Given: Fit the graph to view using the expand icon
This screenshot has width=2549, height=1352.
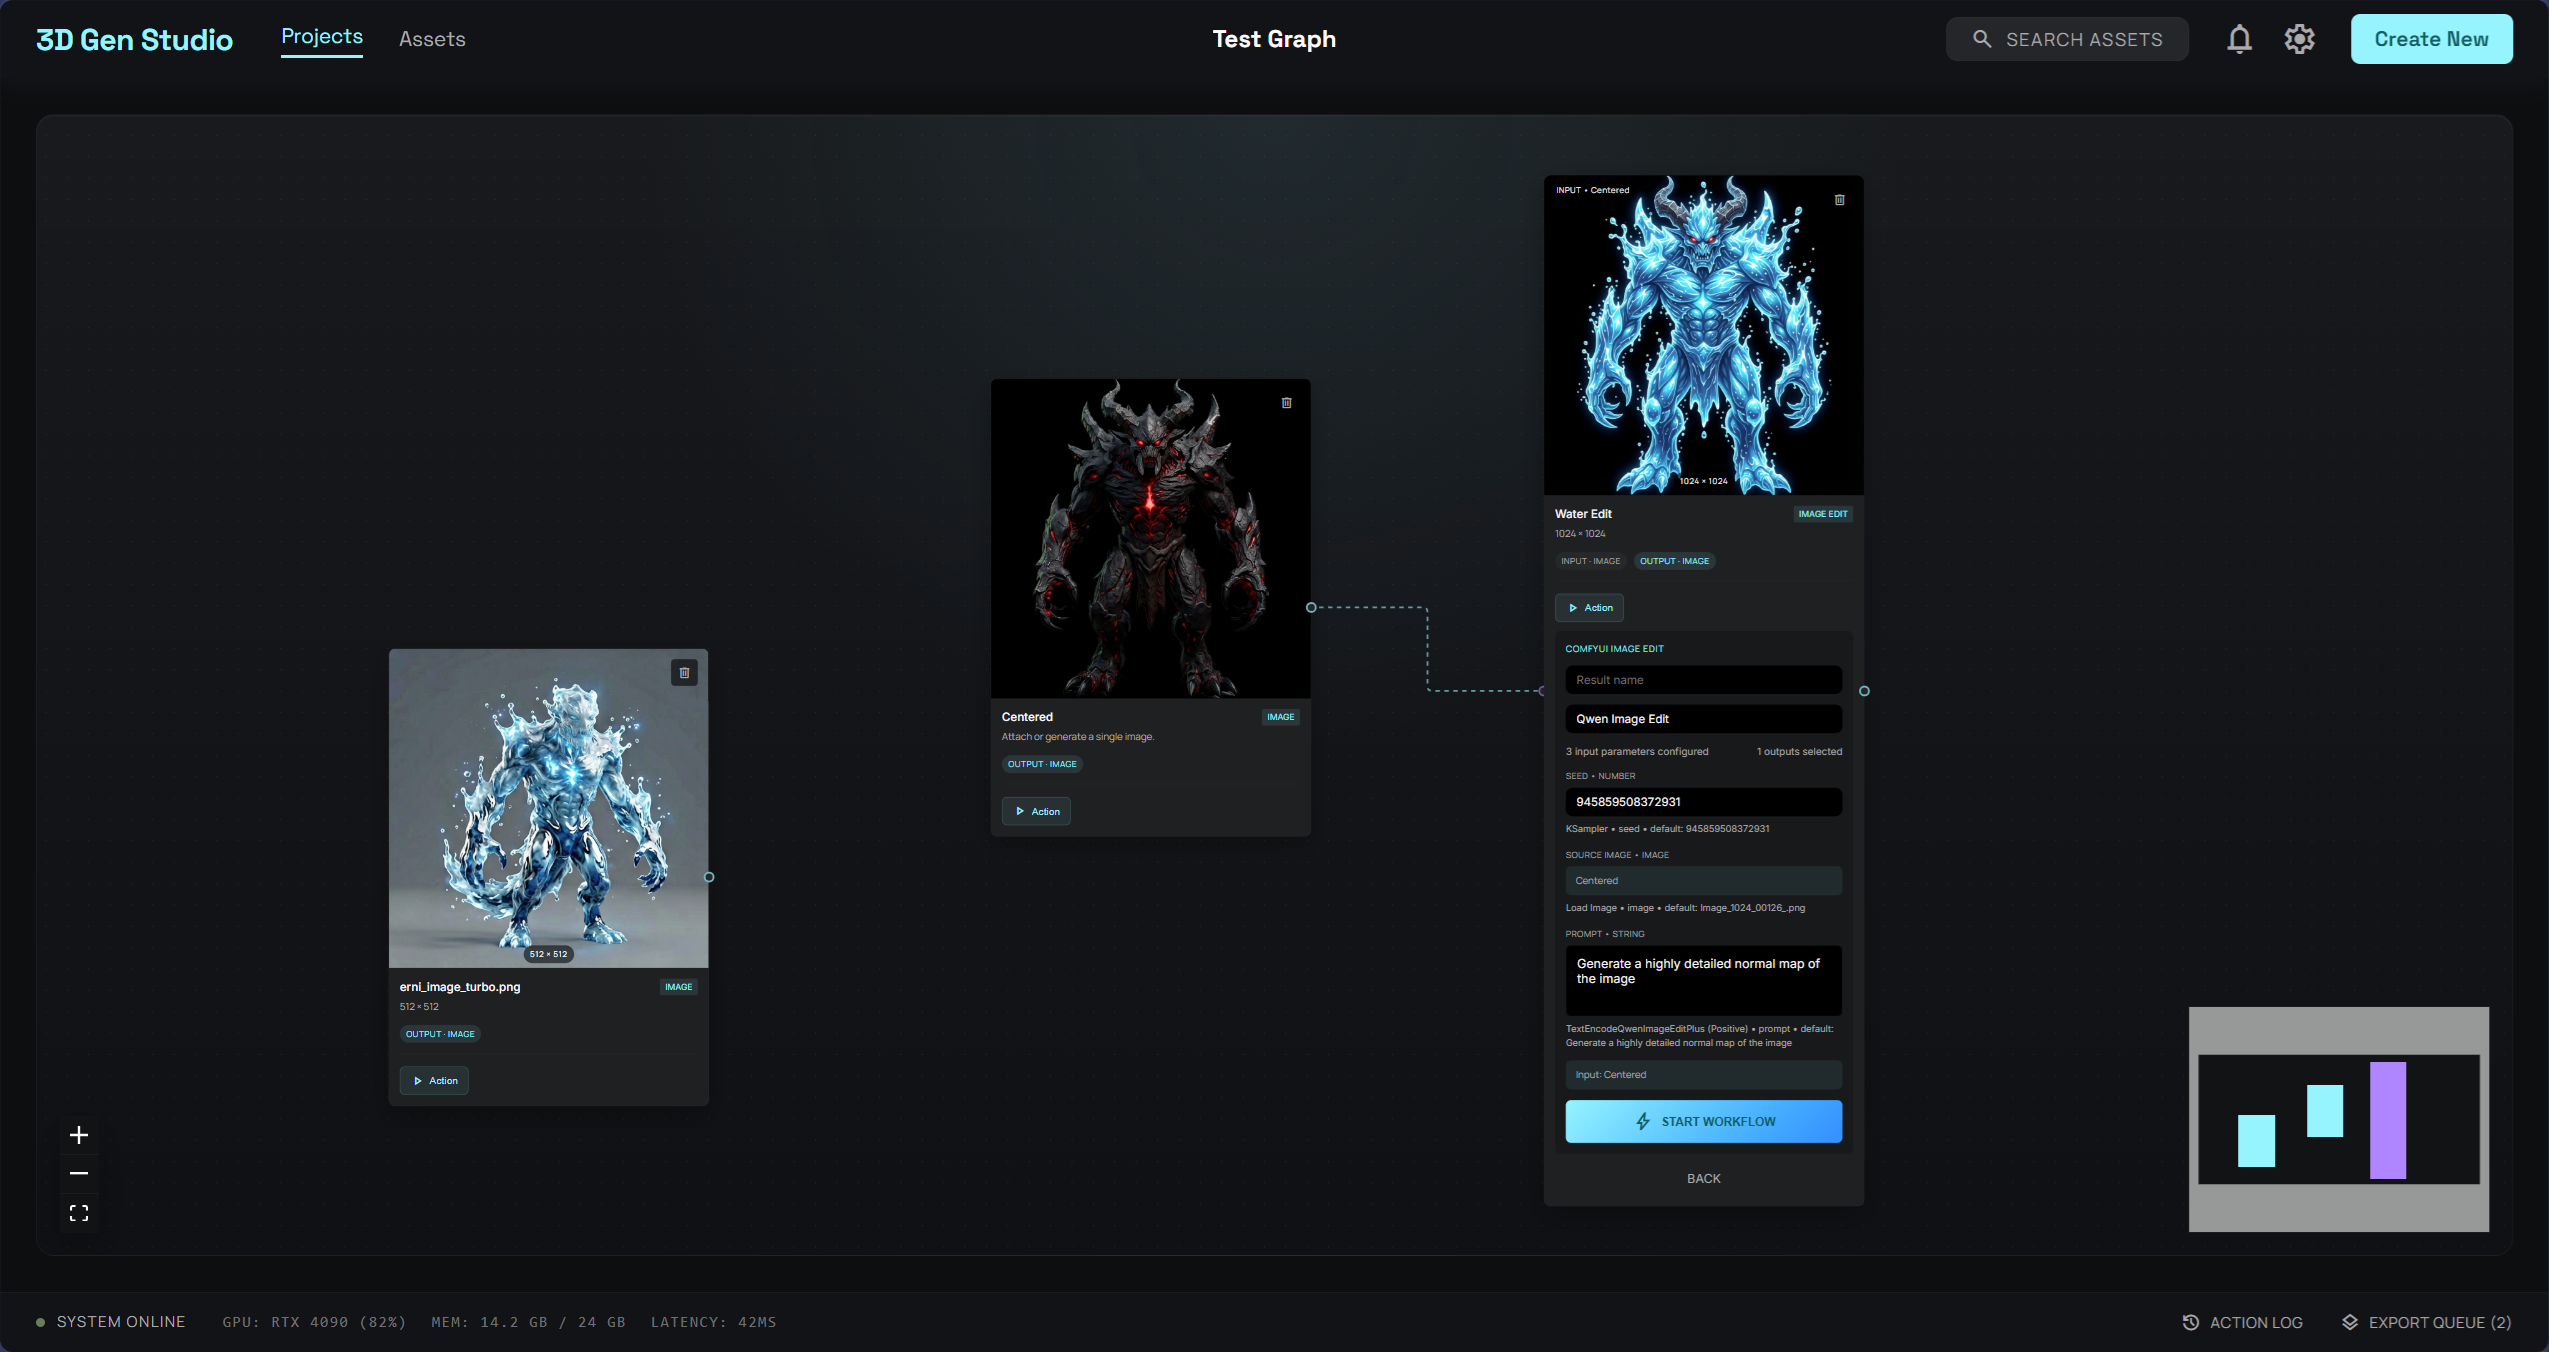Looking at the screenshot, I should [79, 1212].
